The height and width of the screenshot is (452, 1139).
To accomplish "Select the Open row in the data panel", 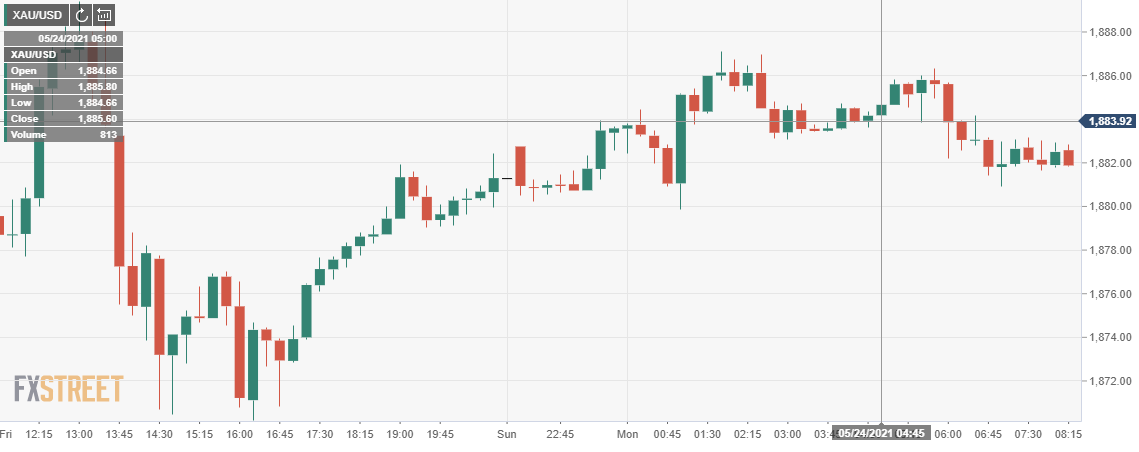I will pos(63,71).
